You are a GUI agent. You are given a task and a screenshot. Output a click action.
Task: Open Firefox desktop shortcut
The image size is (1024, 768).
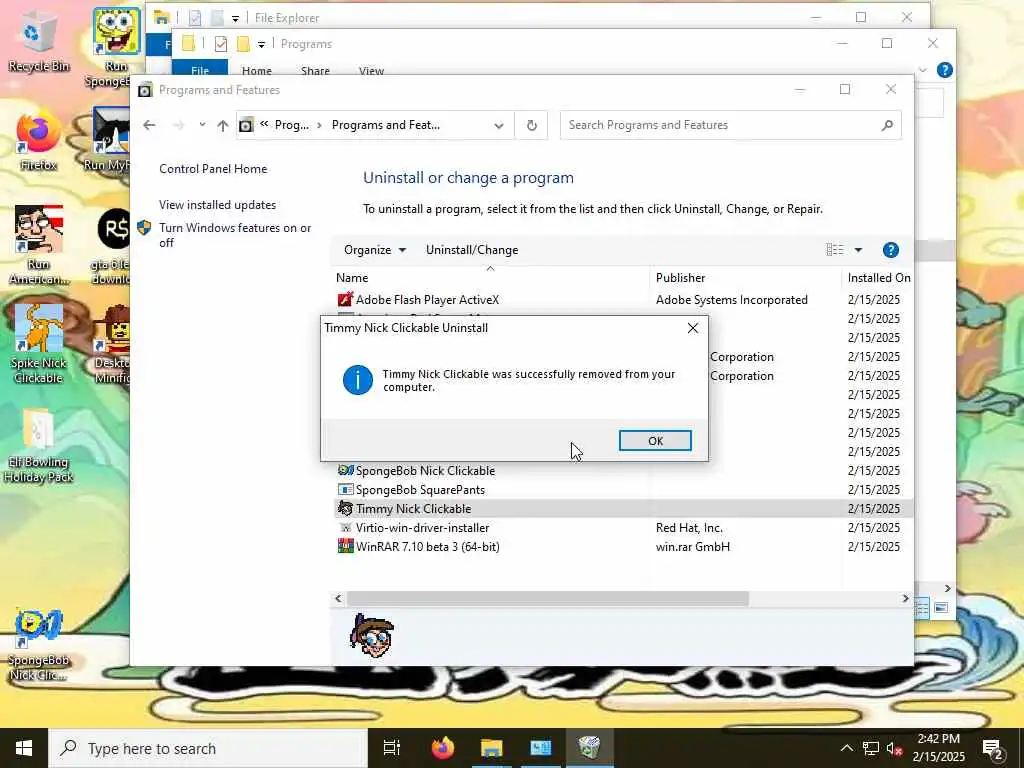[x=39, y=142]
